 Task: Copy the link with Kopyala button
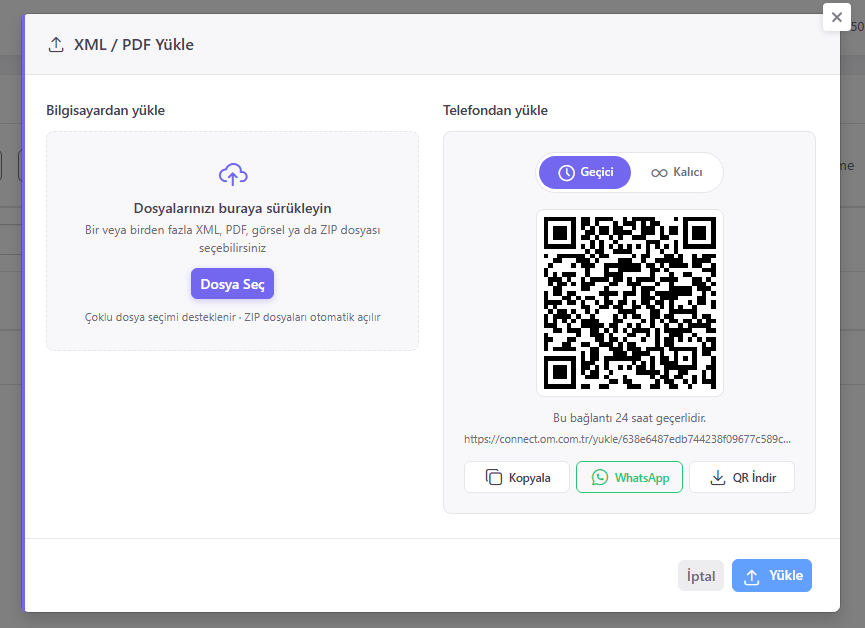[517, 477]
